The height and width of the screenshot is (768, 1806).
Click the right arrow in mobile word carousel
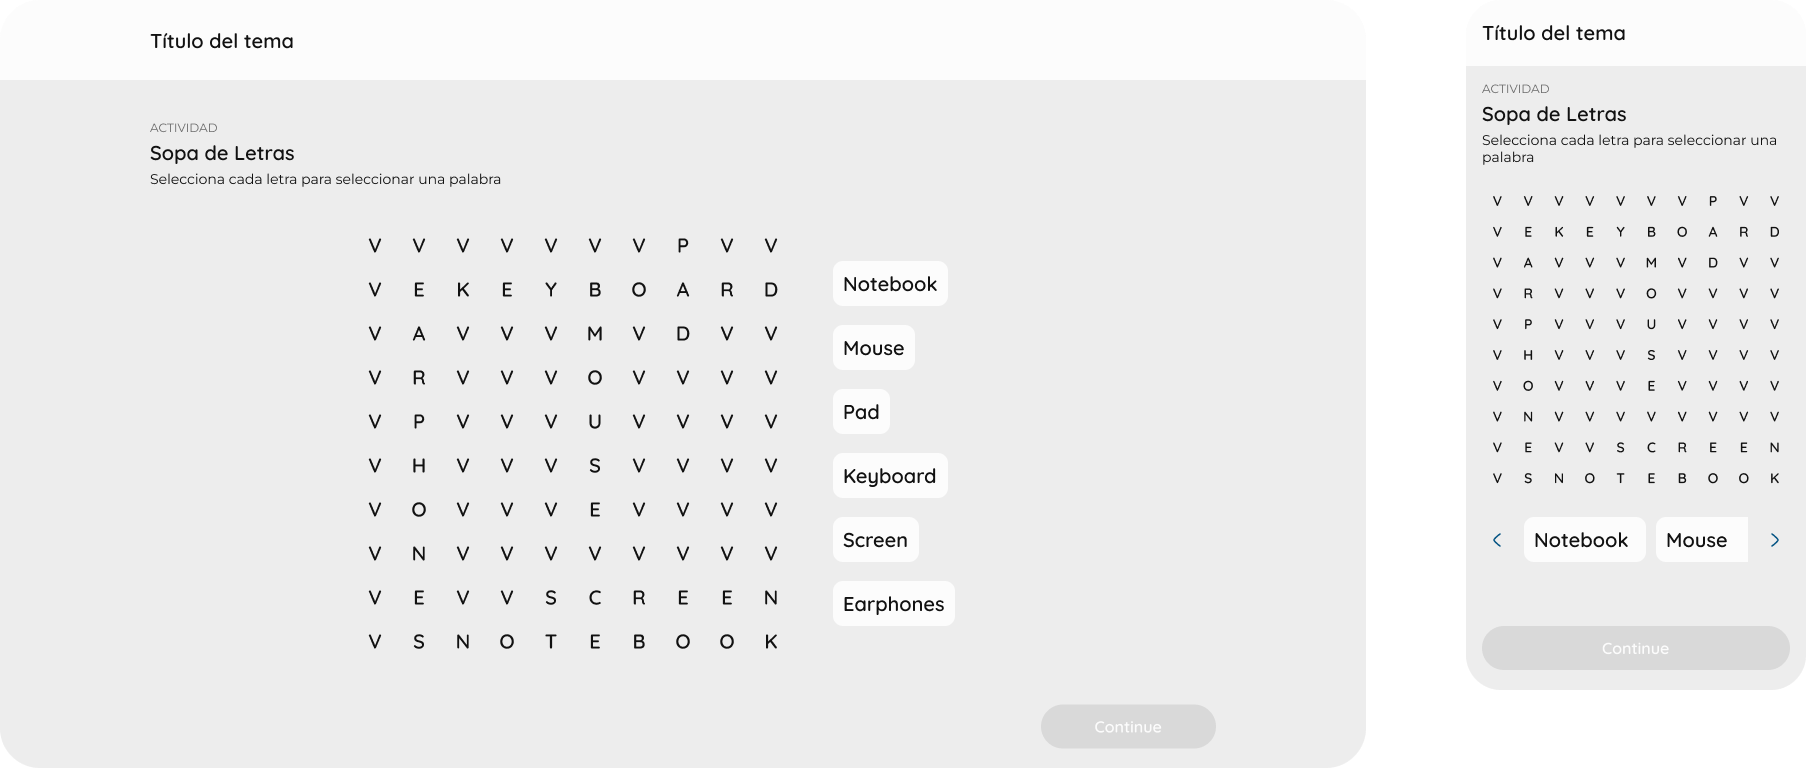[x=1775, y=540]
